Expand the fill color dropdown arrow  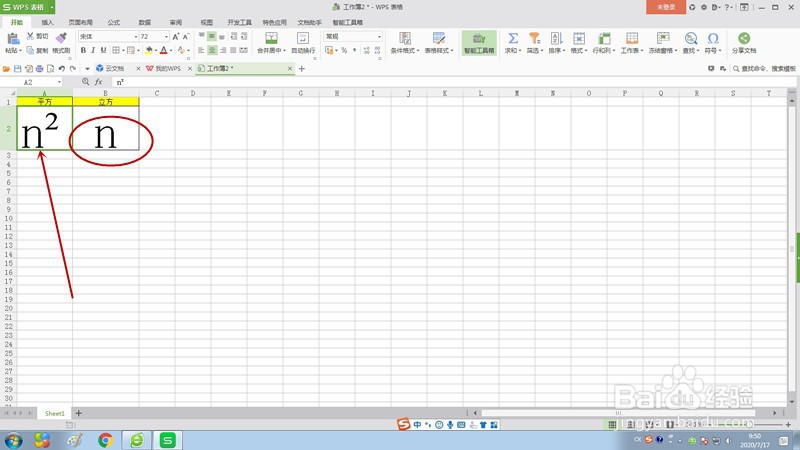tap(156, 51)
